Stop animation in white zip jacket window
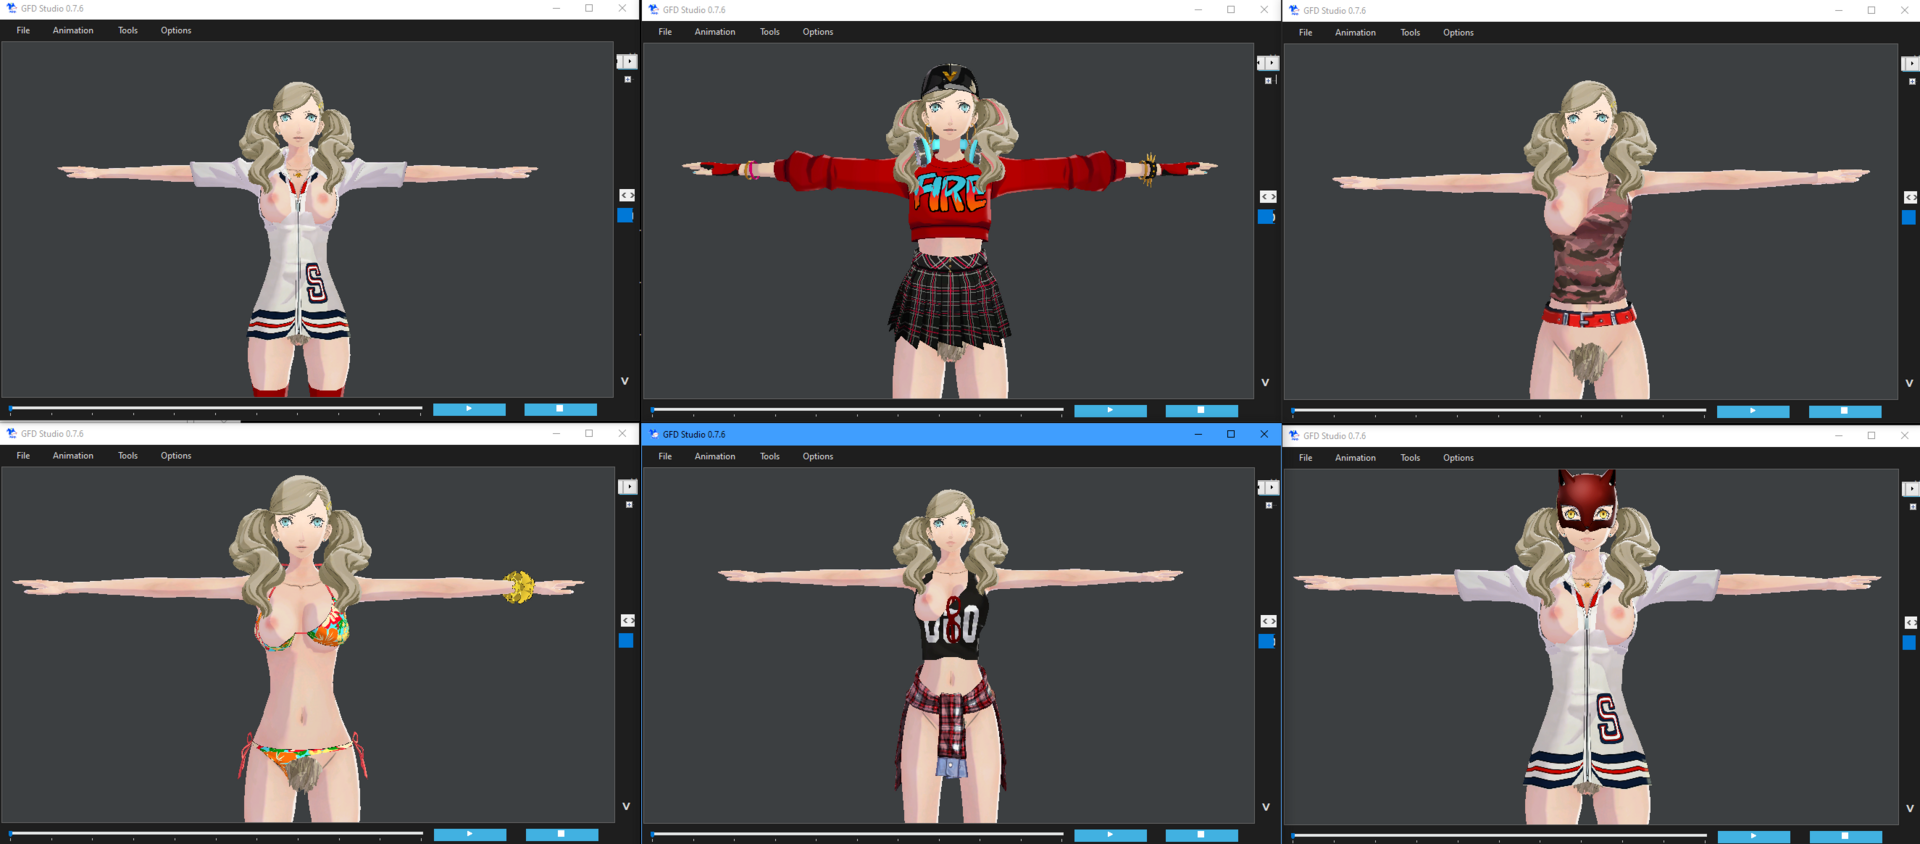Screen dimensions: 1920x844 coord(560,409)
